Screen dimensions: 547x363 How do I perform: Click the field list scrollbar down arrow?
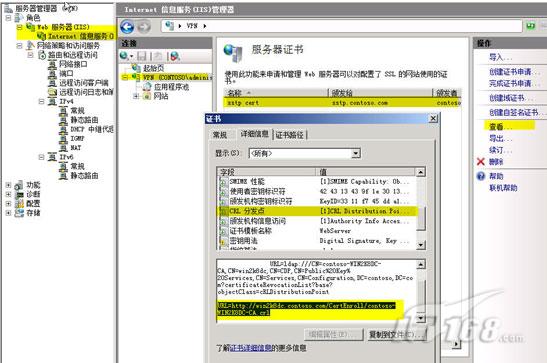[420, 245]
